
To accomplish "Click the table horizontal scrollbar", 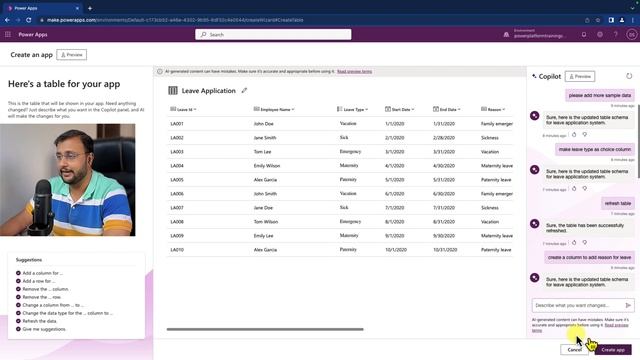I will point(265,329).
